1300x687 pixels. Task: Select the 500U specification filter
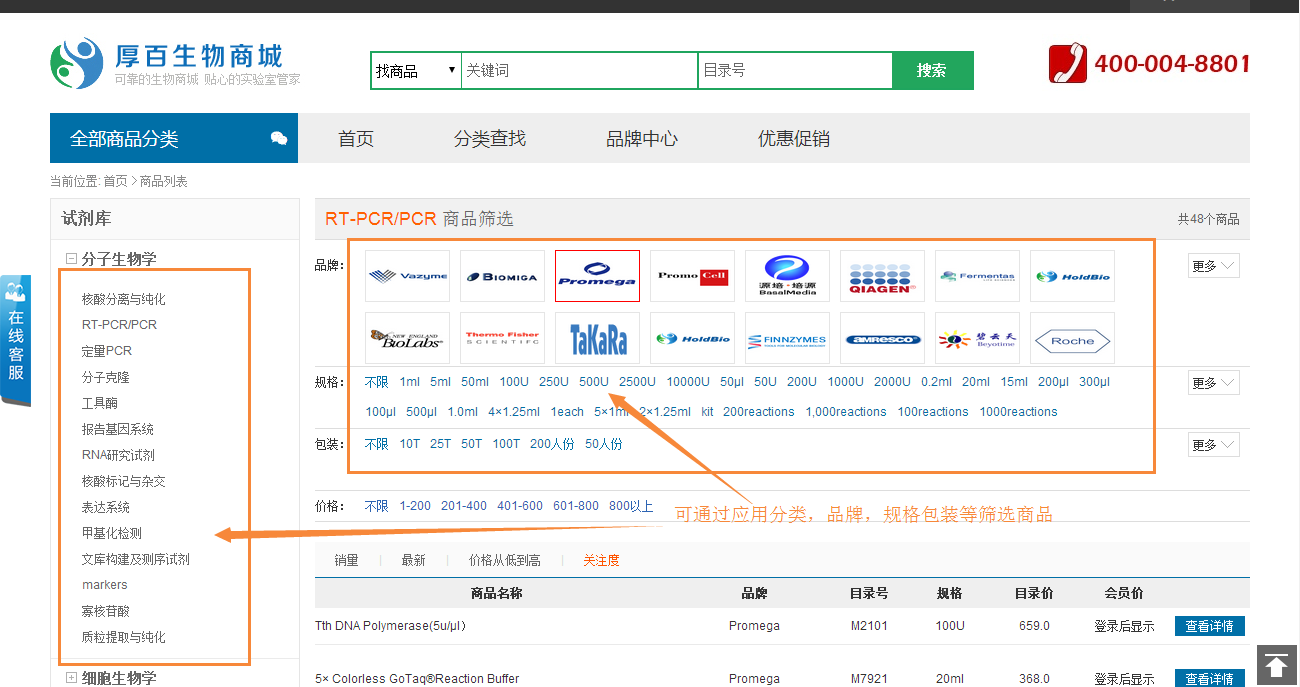593,382
